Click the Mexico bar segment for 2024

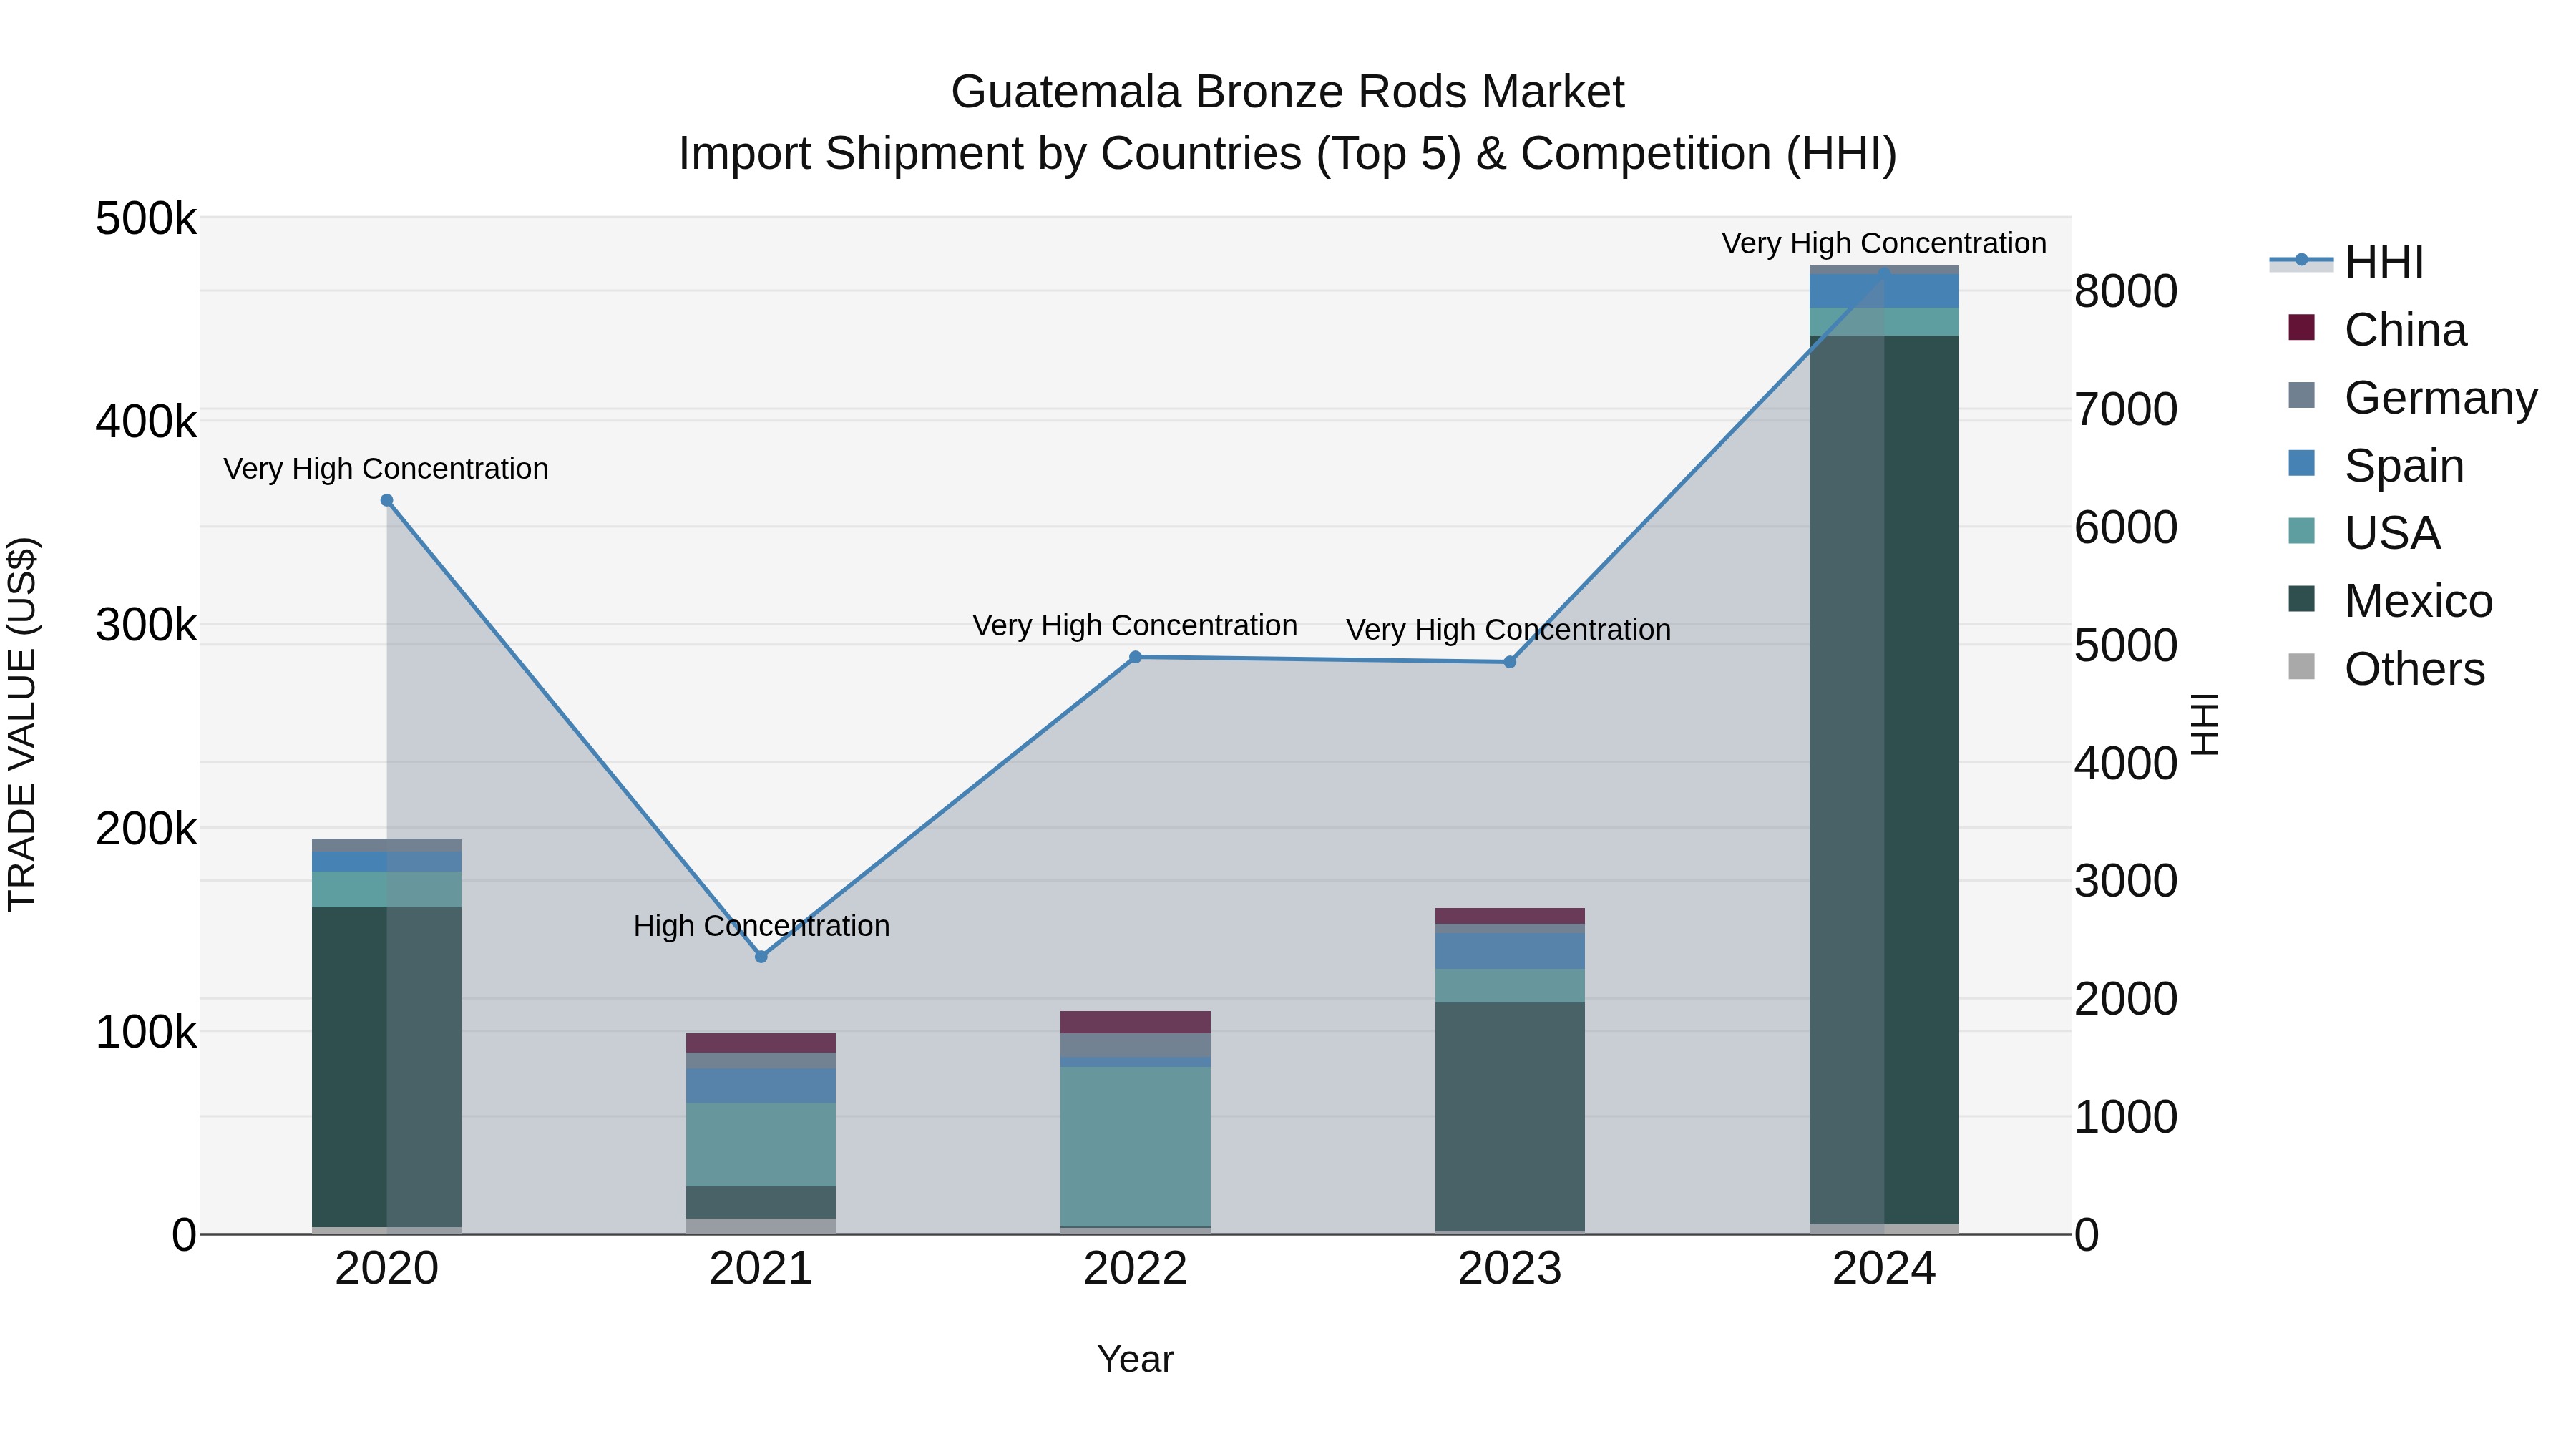click(1884, 780)
